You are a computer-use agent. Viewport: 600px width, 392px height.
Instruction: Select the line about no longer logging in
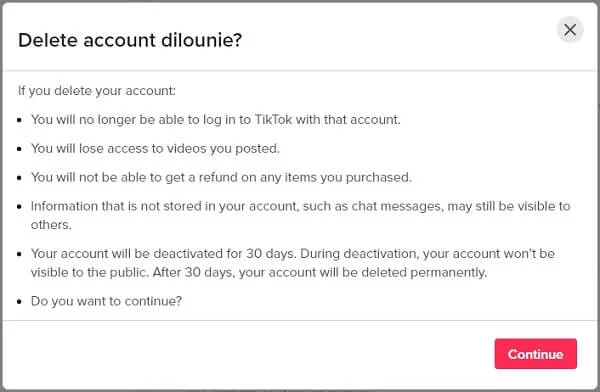click(215, 119)
